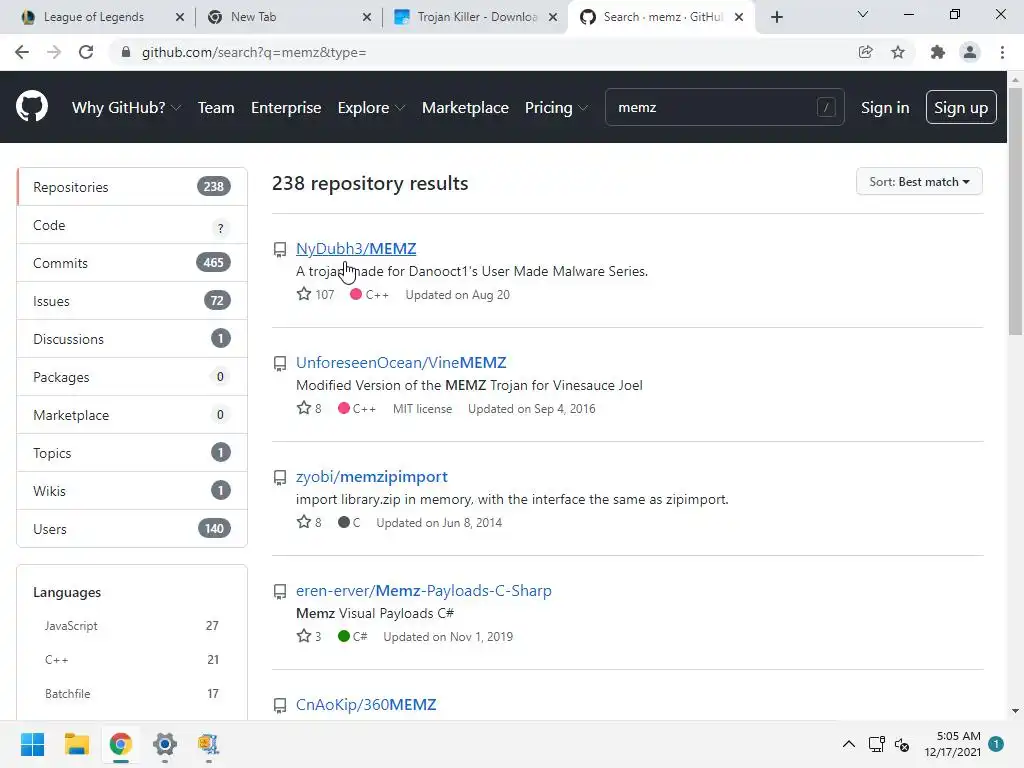
Task: Open the Windows Start menu
Action: [32, 744]
